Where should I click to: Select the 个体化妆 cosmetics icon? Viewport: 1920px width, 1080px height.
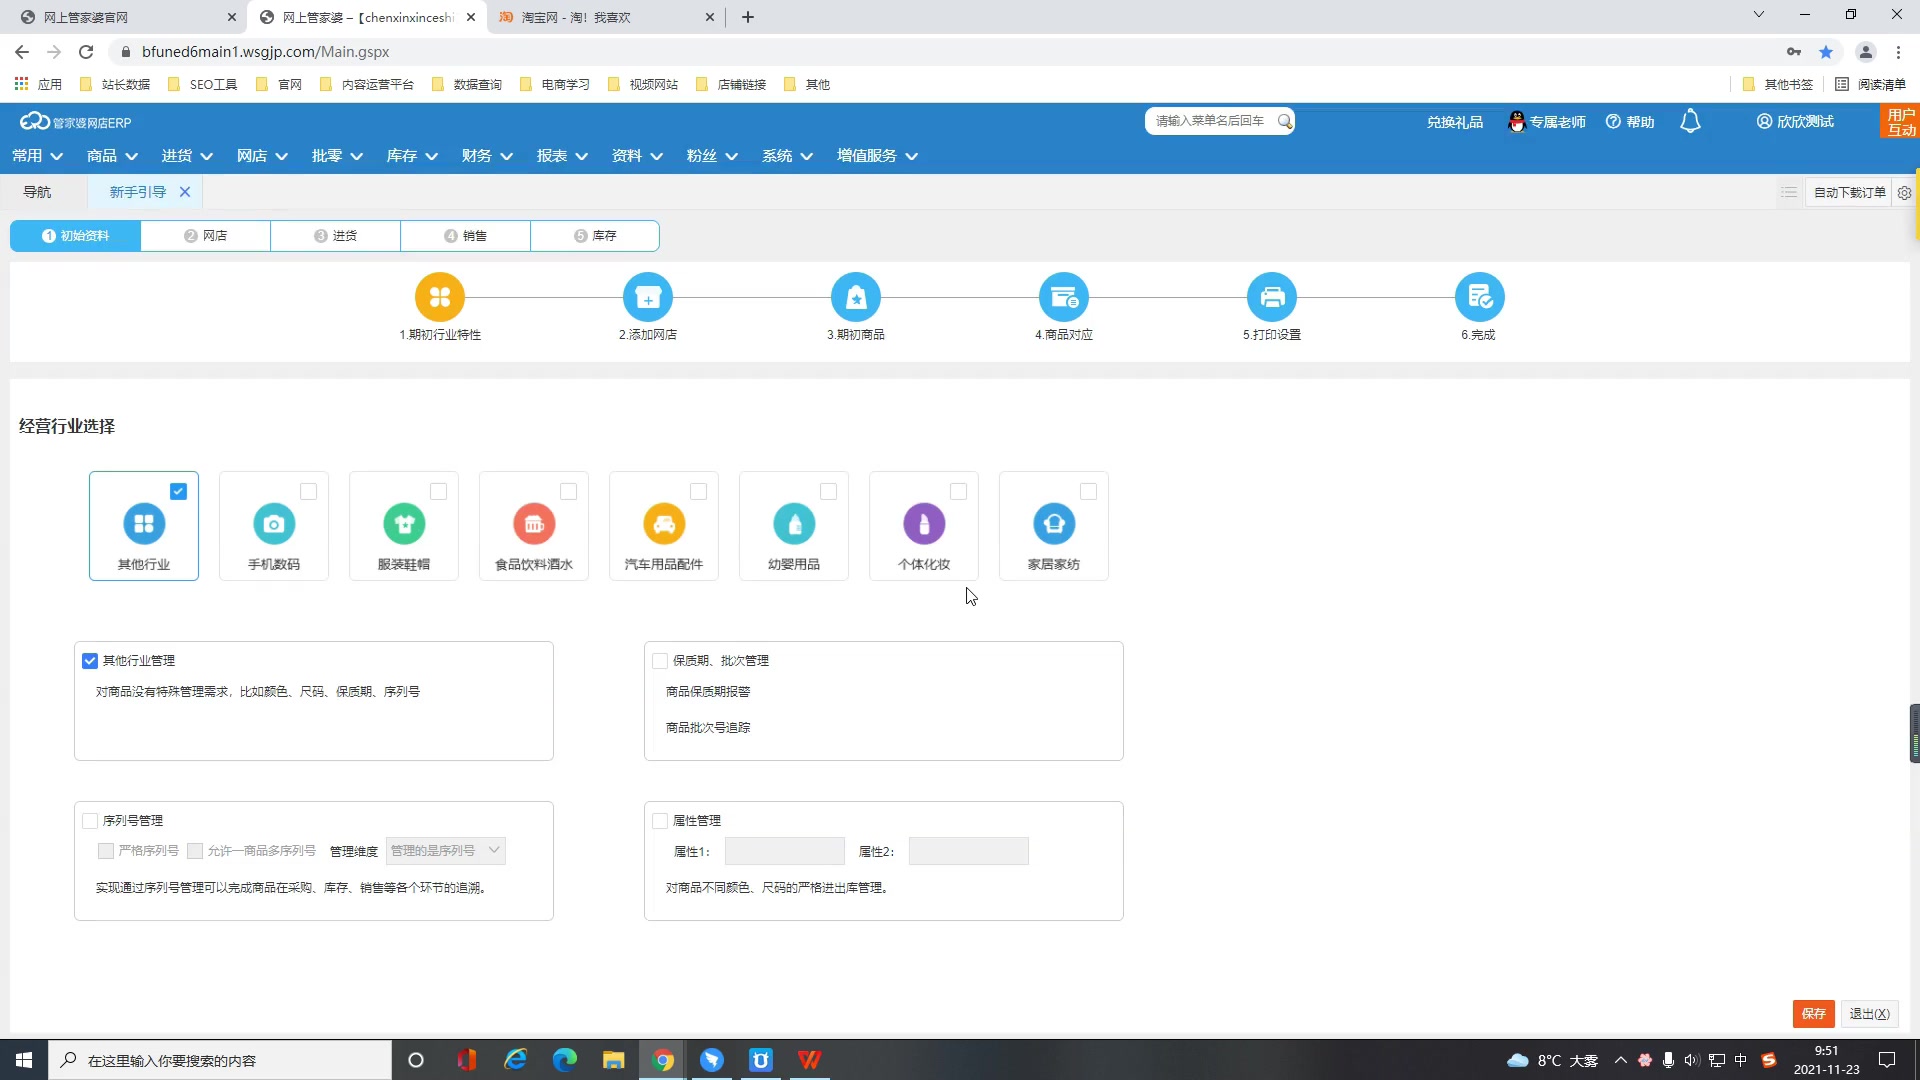coord(924,524)
